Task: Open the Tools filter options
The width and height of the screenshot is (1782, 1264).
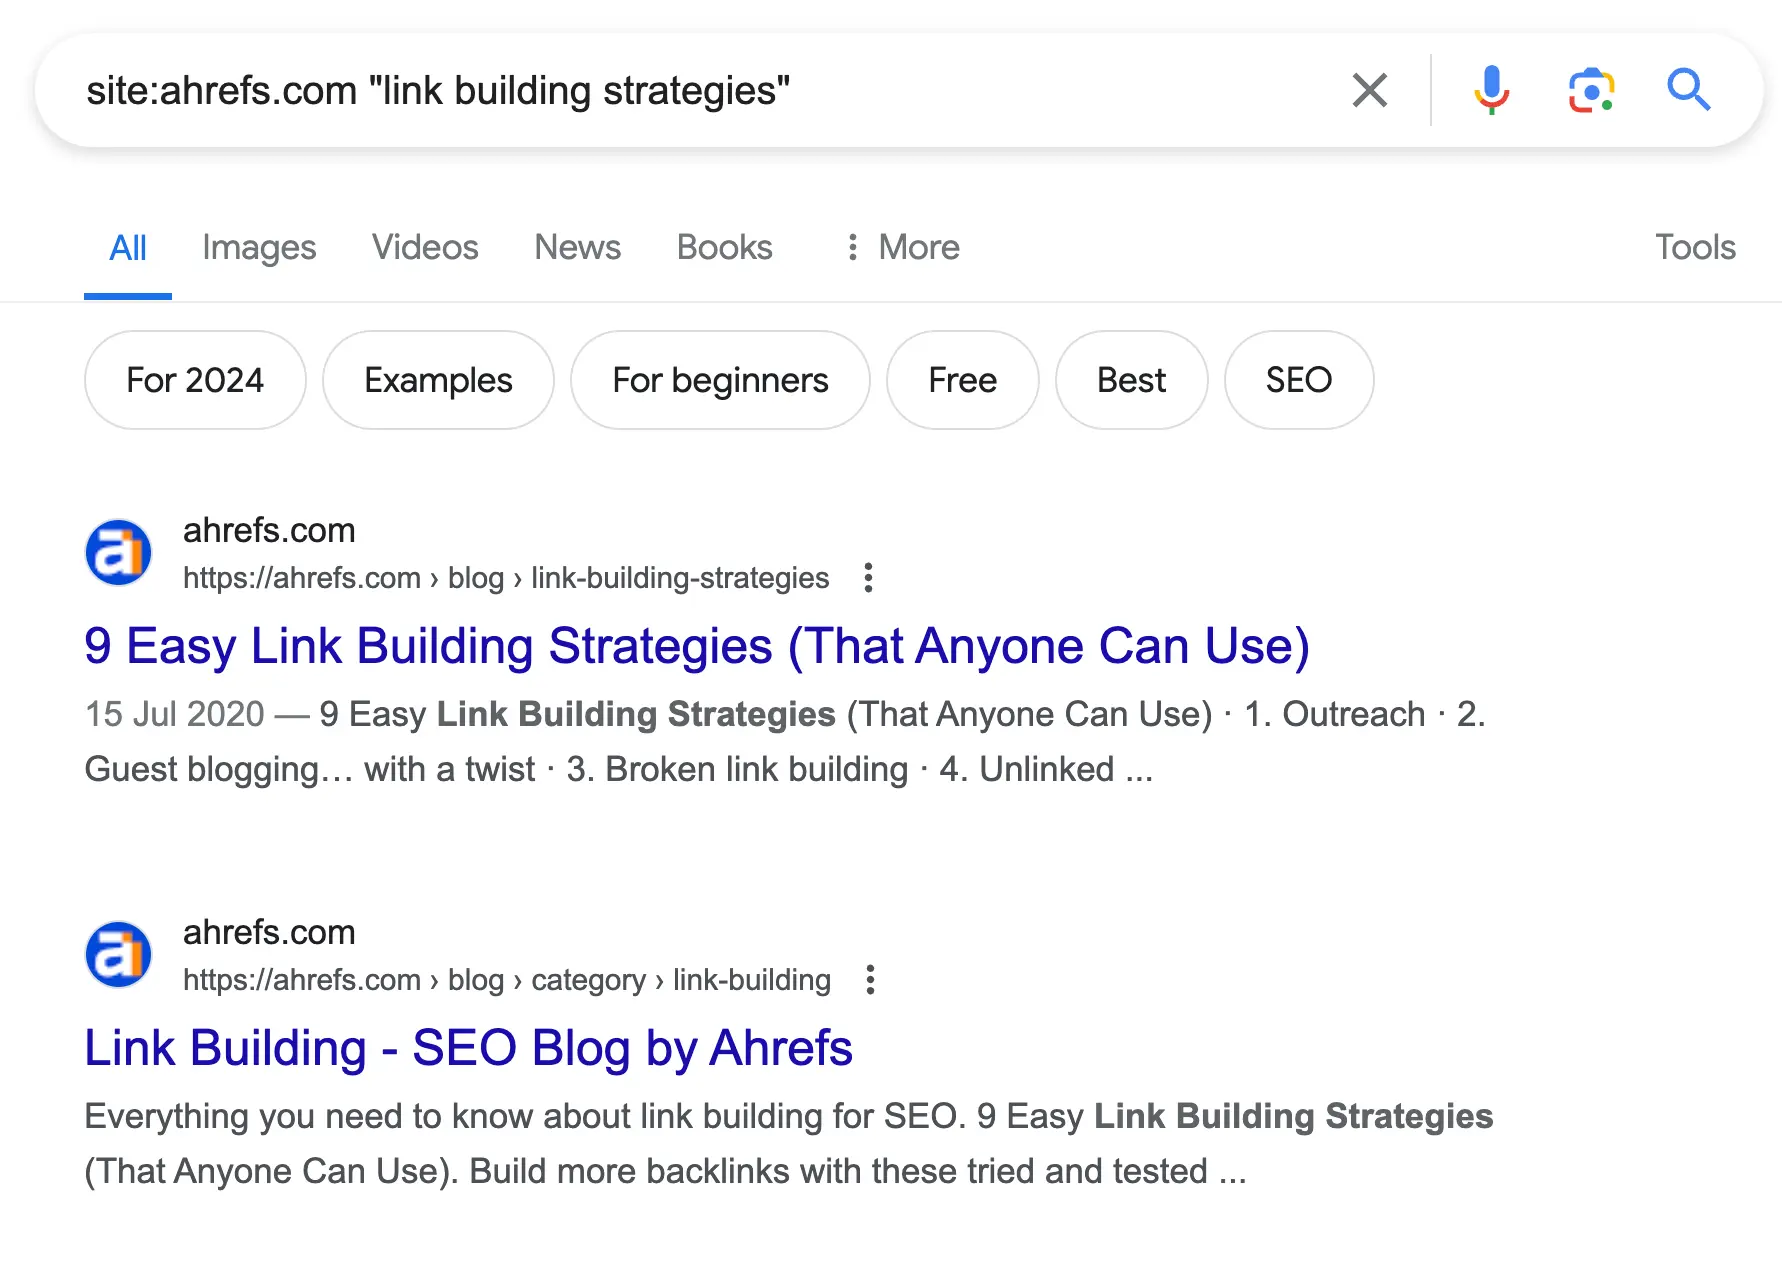Action: pyautogui.click(x=1695, y=247)
